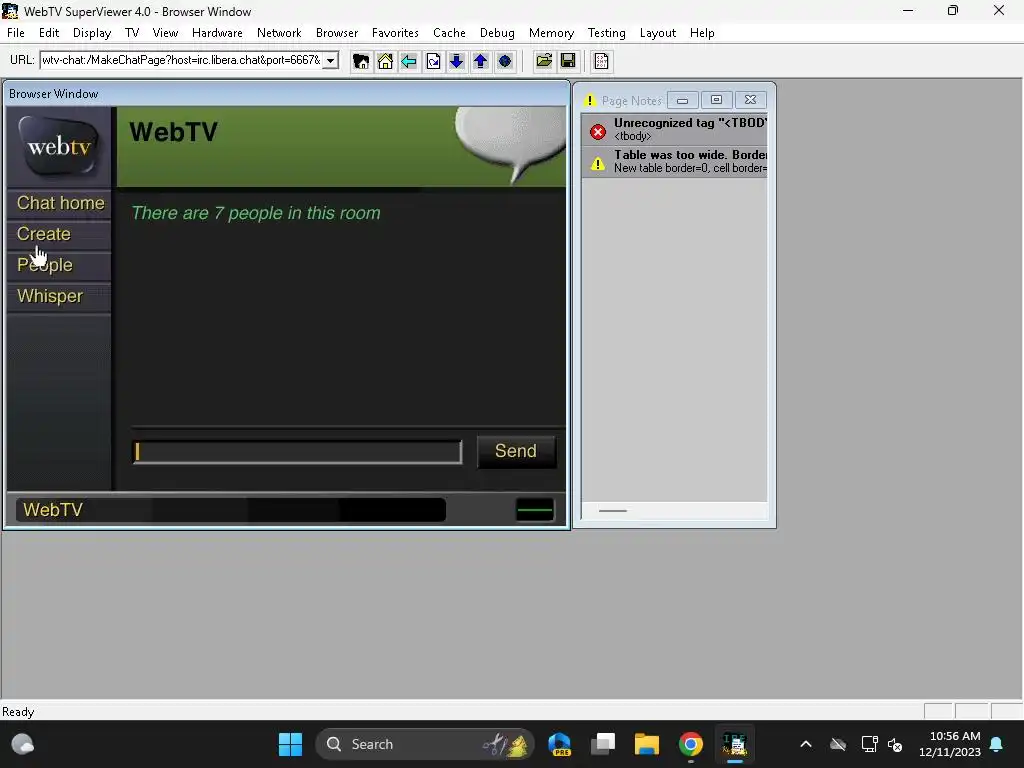The image size is (1024, 768).
Task: Open the Browser menu
Action: pos(337,33)
